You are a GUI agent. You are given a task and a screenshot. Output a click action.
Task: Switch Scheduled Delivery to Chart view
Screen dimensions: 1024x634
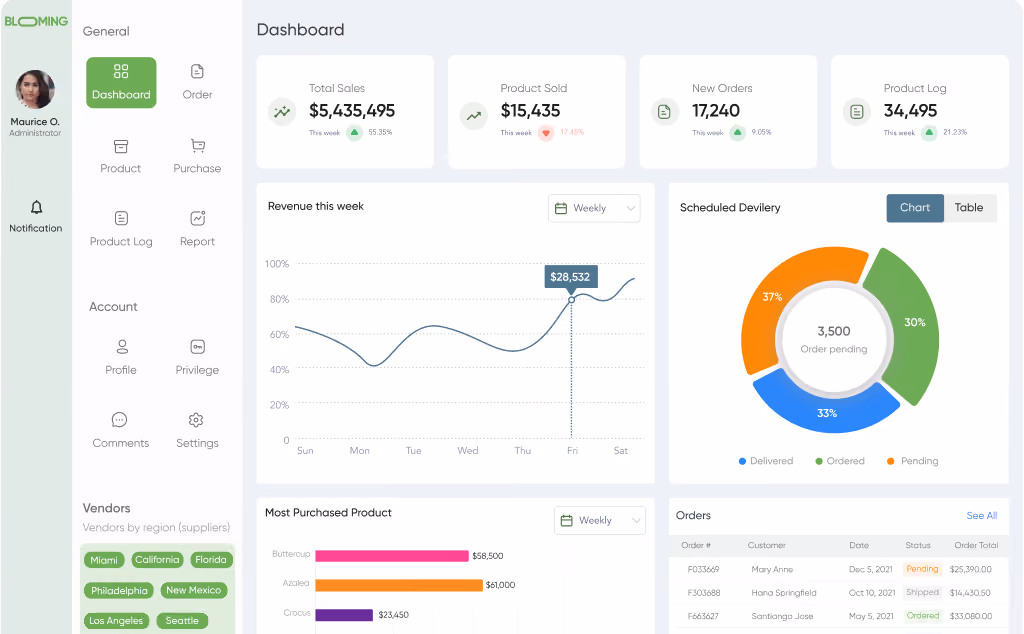[915, 208]
